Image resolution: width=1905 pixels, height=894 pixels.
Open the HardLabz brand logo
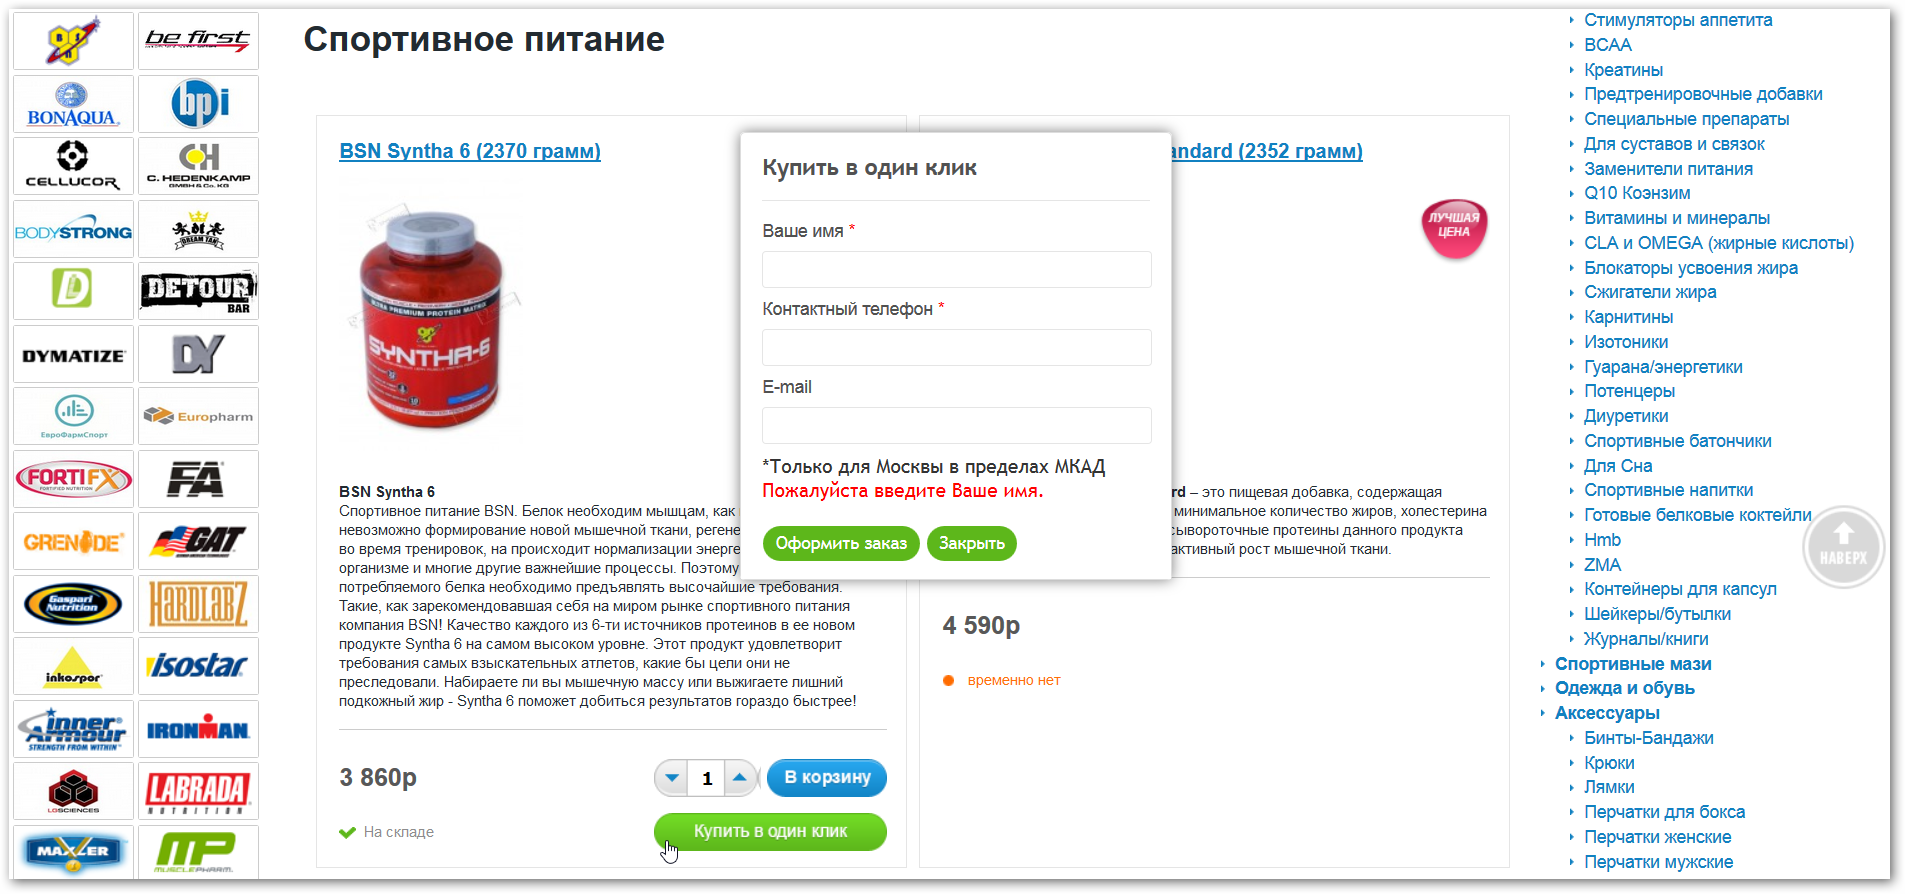click(198, 604)
